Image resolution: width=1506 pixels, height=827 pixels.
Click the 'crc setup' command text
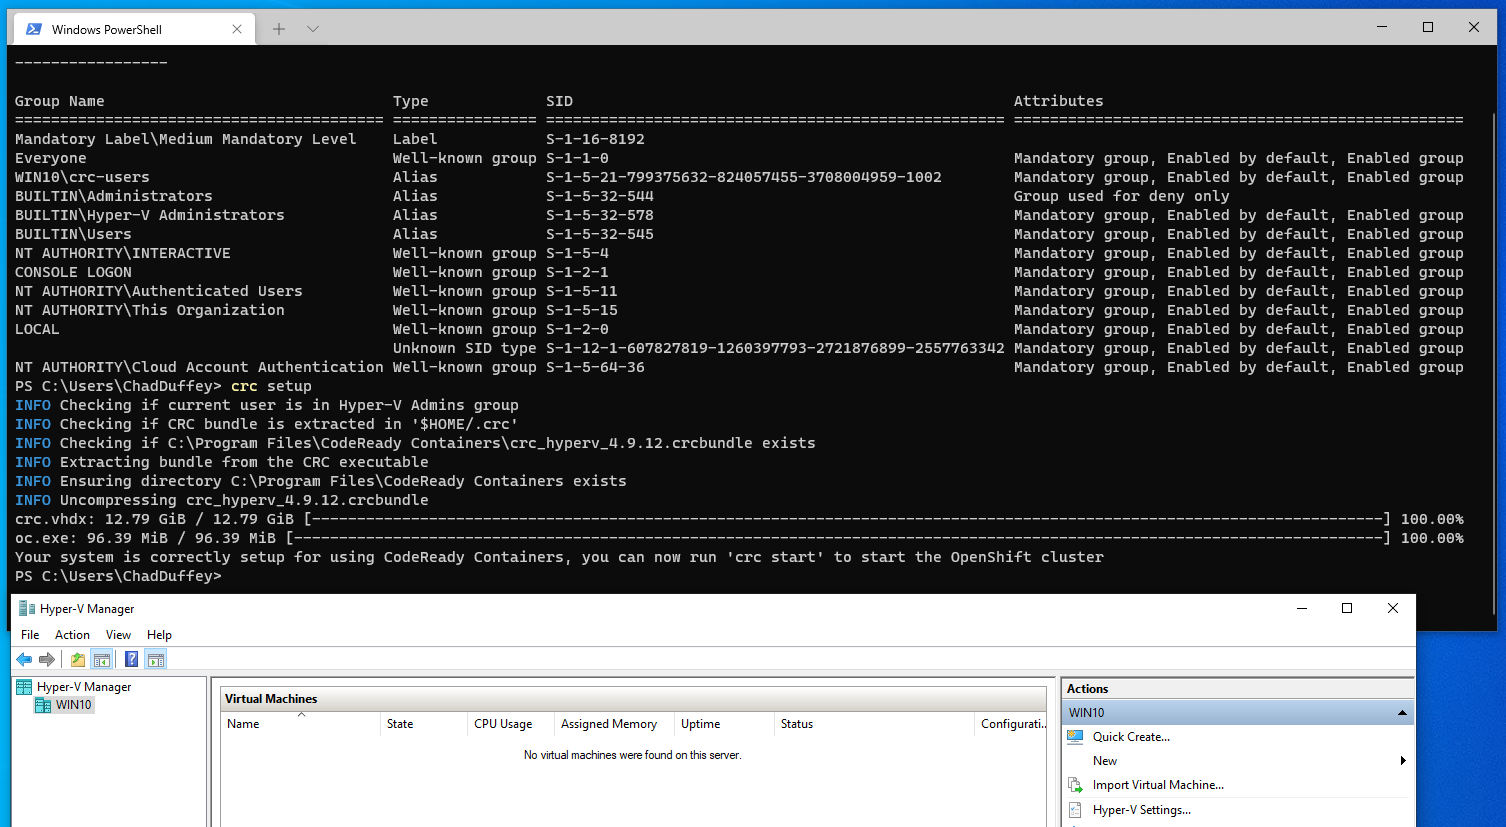(x=271, y=386)
